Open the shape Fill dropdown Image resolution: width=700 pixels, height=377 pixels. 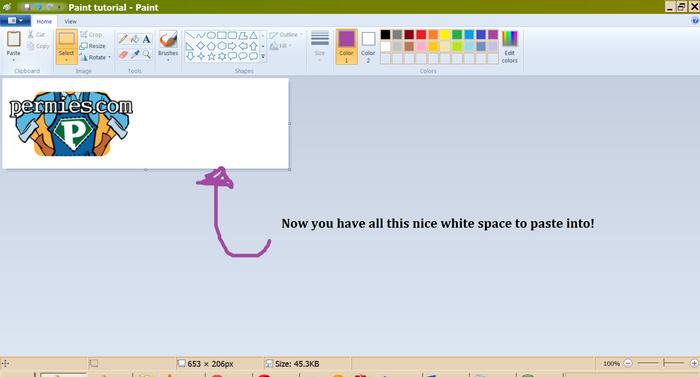[281, 46]
